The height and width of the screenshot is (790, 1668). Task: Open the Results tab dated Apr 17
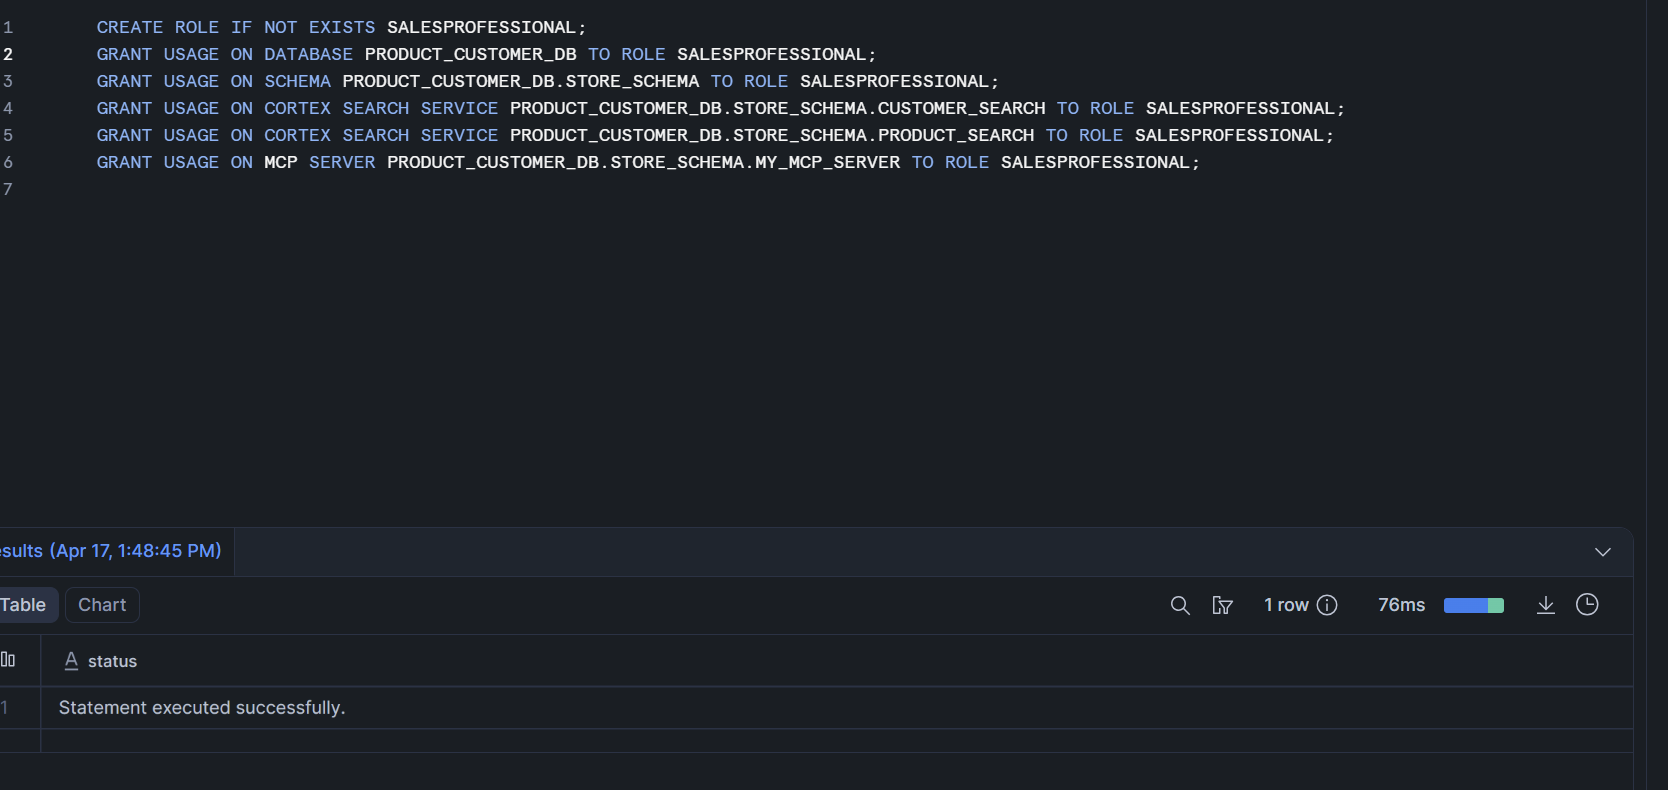pyautogui.click(x=111, y=551)
